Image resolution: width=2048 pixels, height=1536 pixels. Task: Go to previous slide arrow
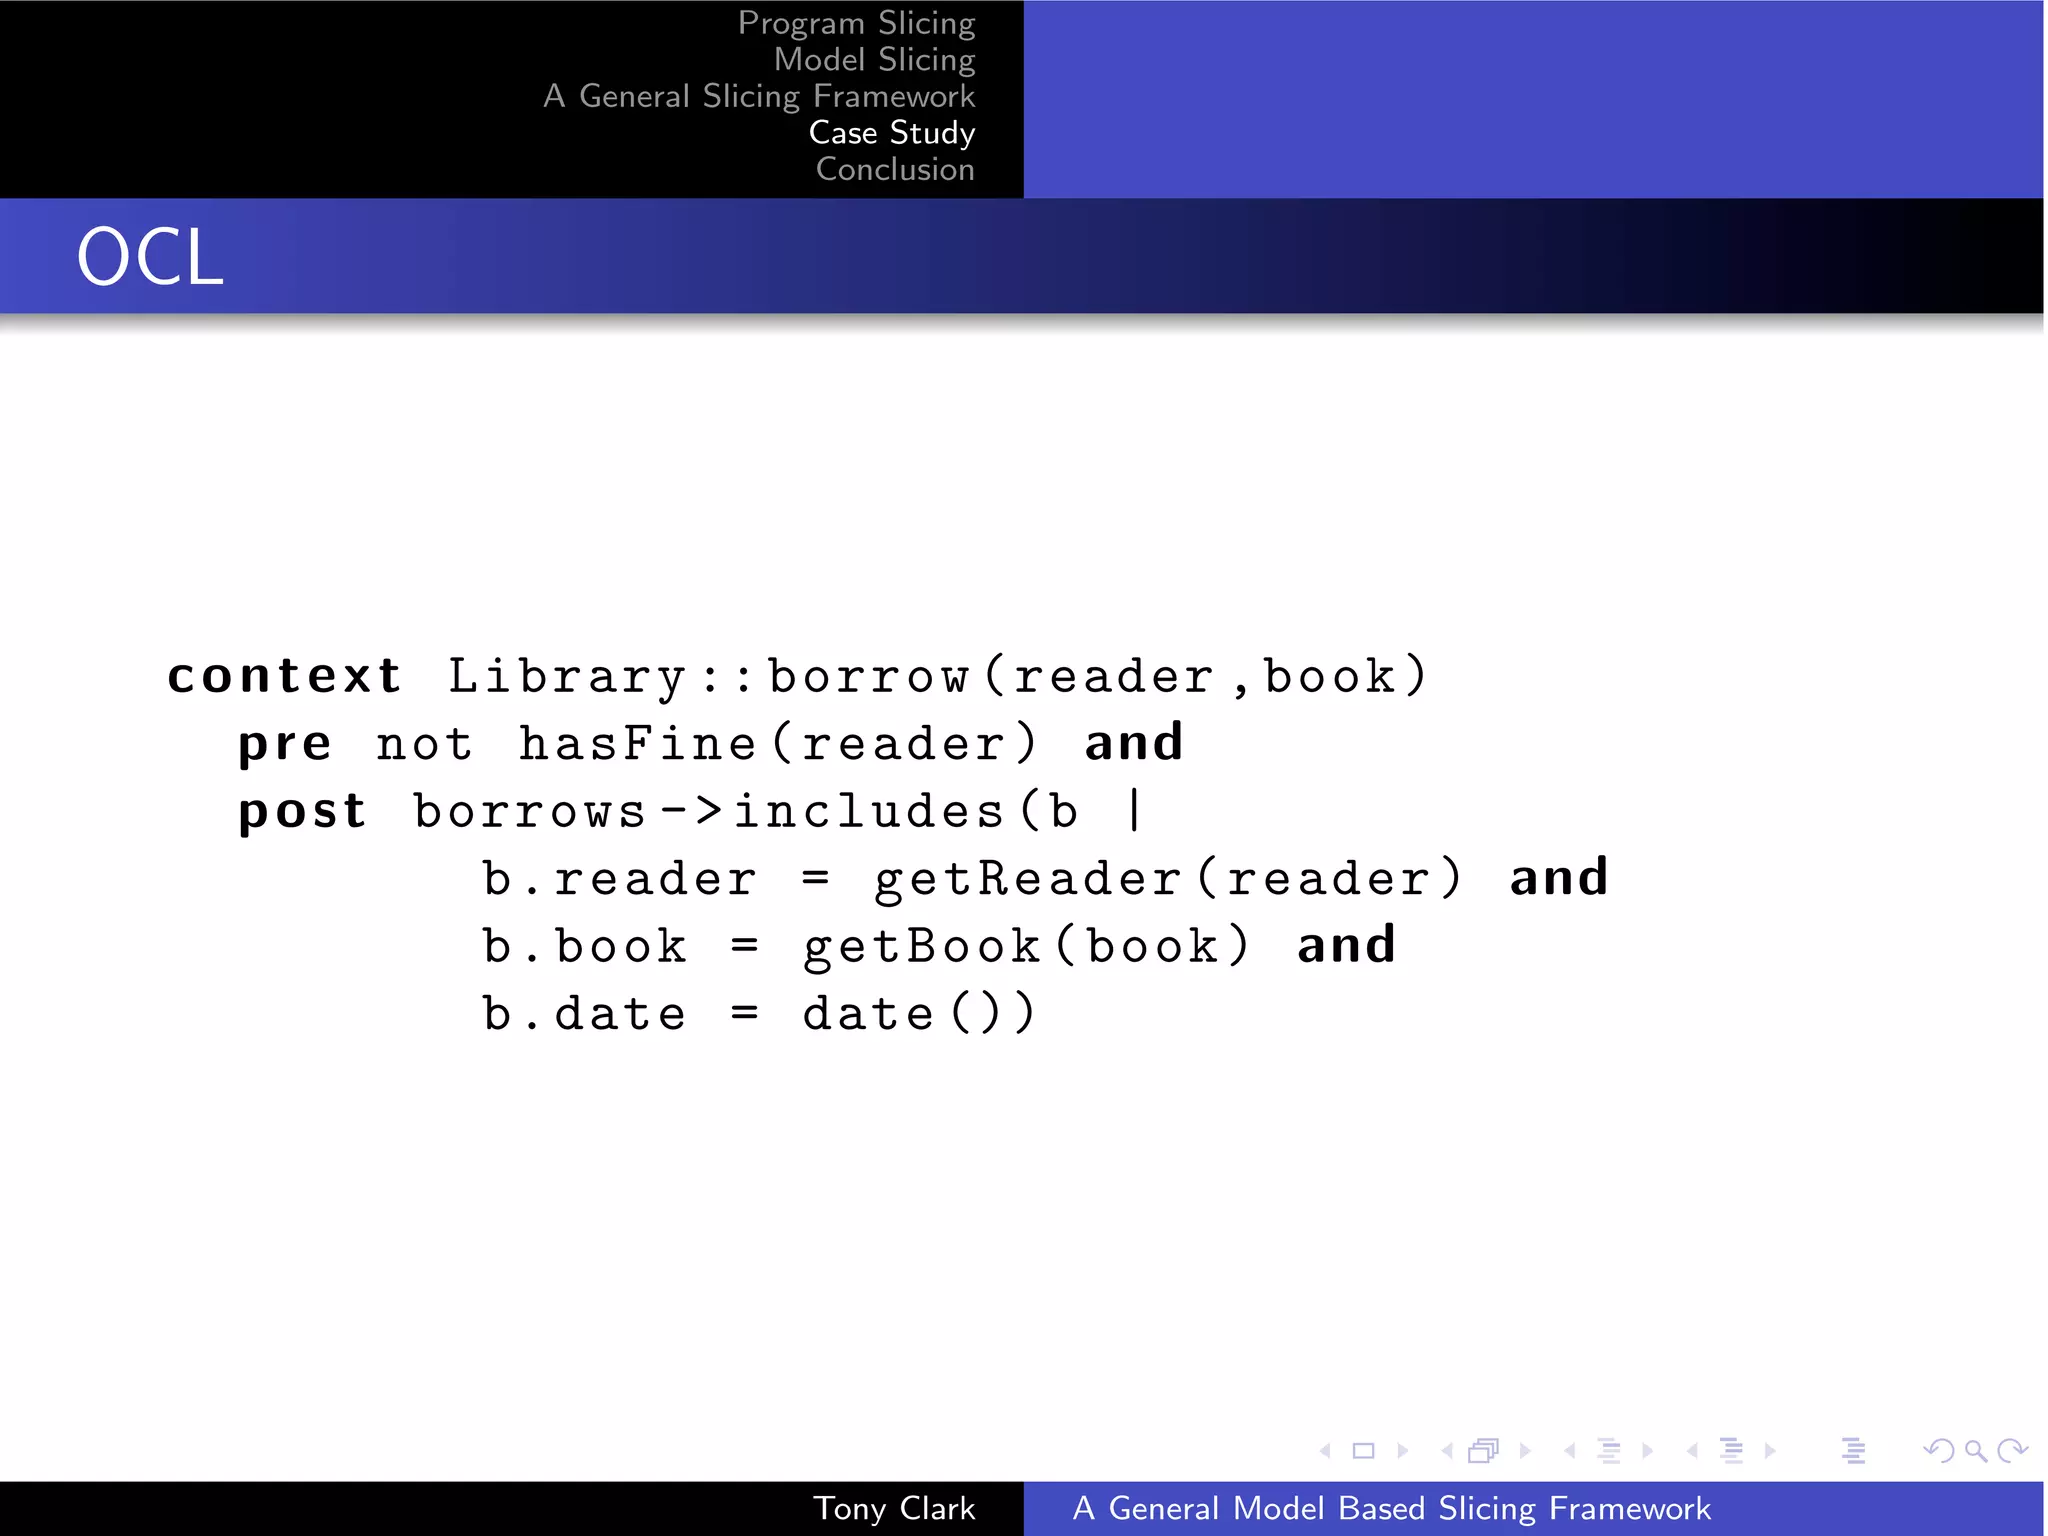(x=1325, y=1451)
